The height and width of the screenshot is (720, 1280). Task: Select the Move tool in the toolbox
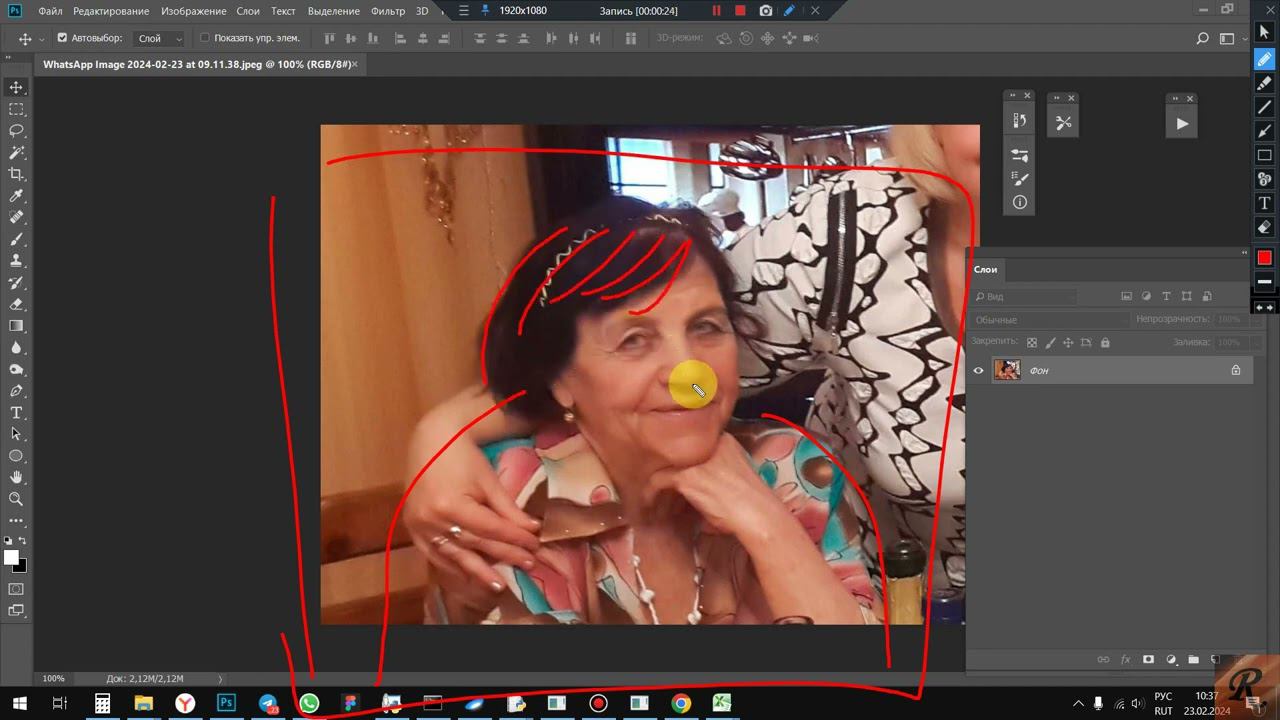(16, 88)
